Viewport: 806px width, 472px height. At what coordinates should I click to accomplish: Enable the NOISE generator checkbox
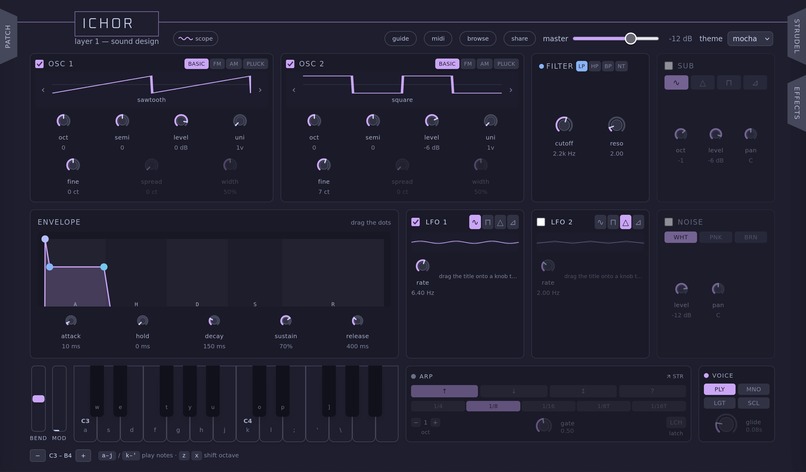668,222
